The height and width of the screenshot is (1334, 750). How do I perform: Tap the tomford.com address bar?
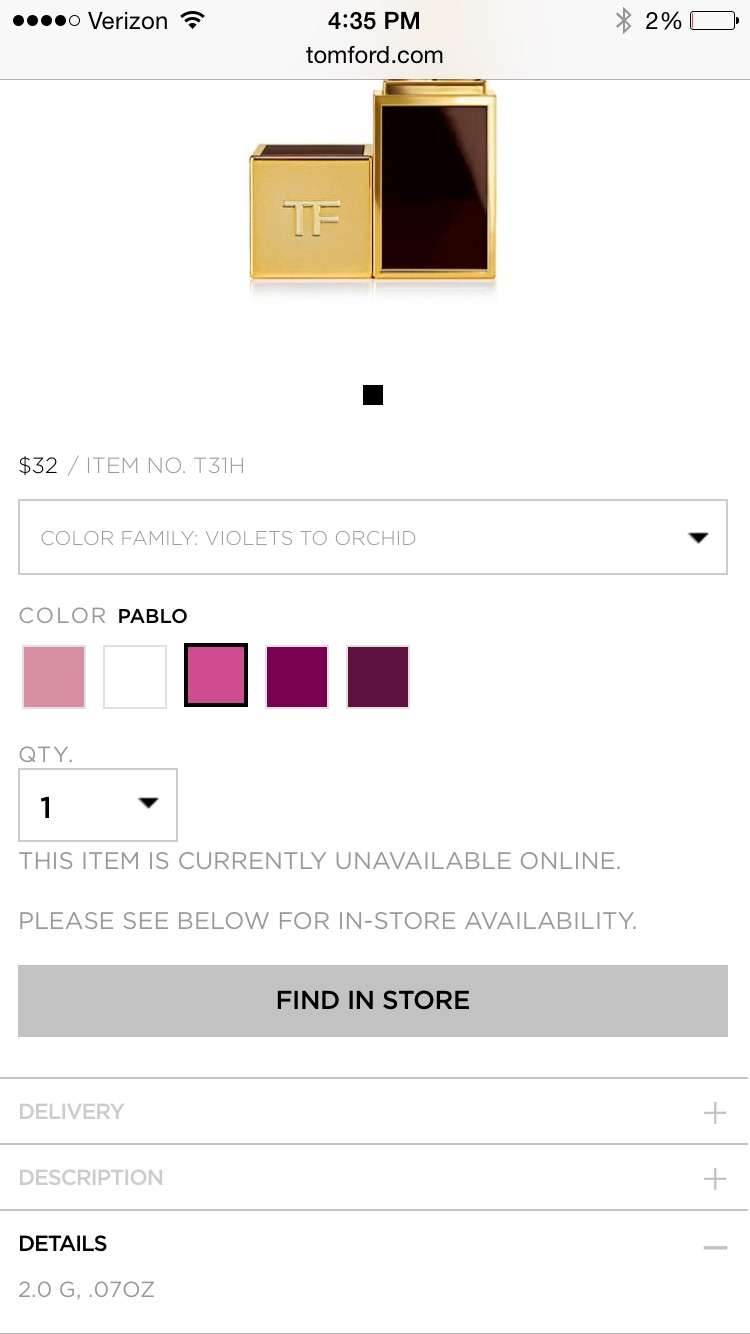(375, 55)
